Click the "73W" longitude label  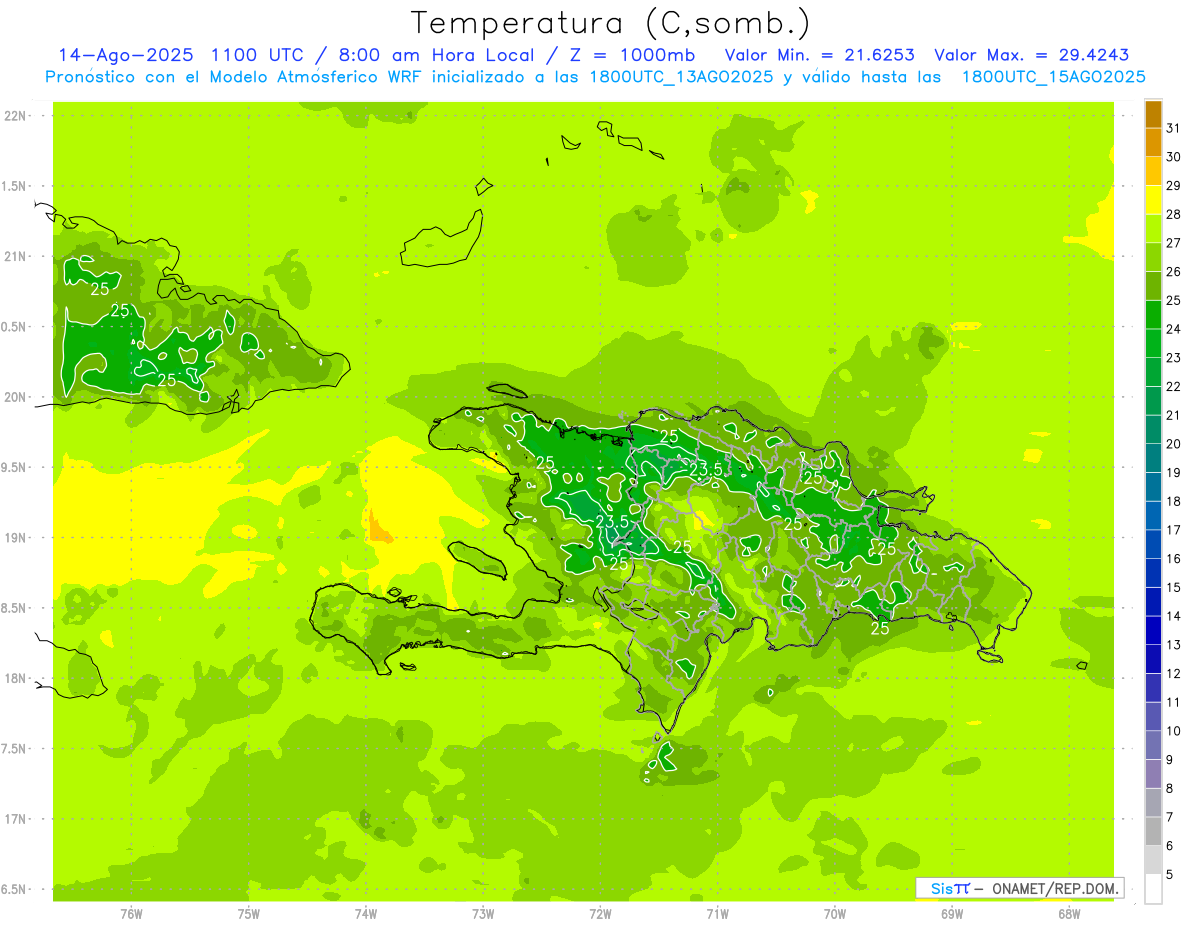click(483, 913)
